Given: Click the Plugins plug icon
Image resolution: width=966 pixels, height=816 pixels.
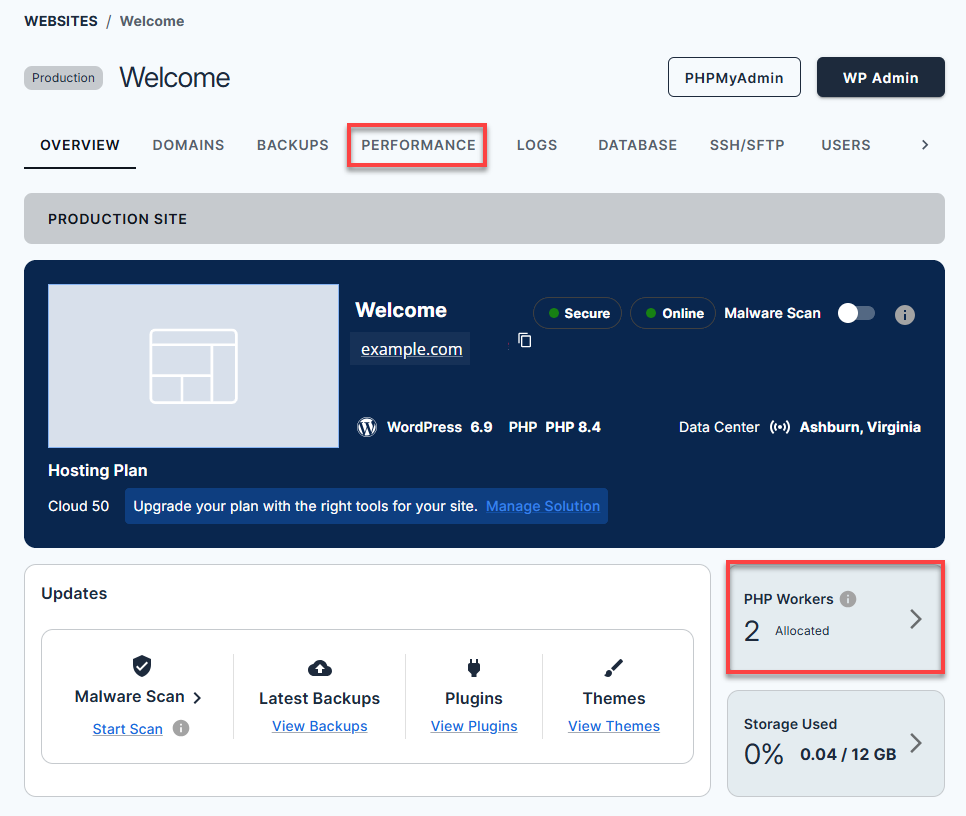Looking at the screenshot, I should pyautogui.click(x=474, y=668).
